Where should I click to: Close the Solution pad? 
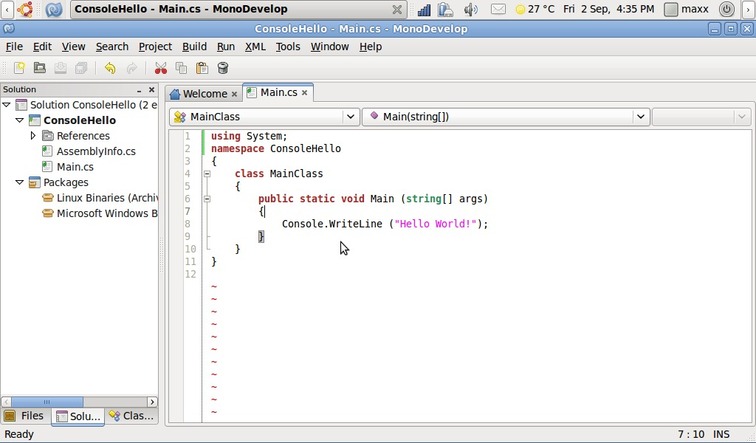[x=151, y=90]
